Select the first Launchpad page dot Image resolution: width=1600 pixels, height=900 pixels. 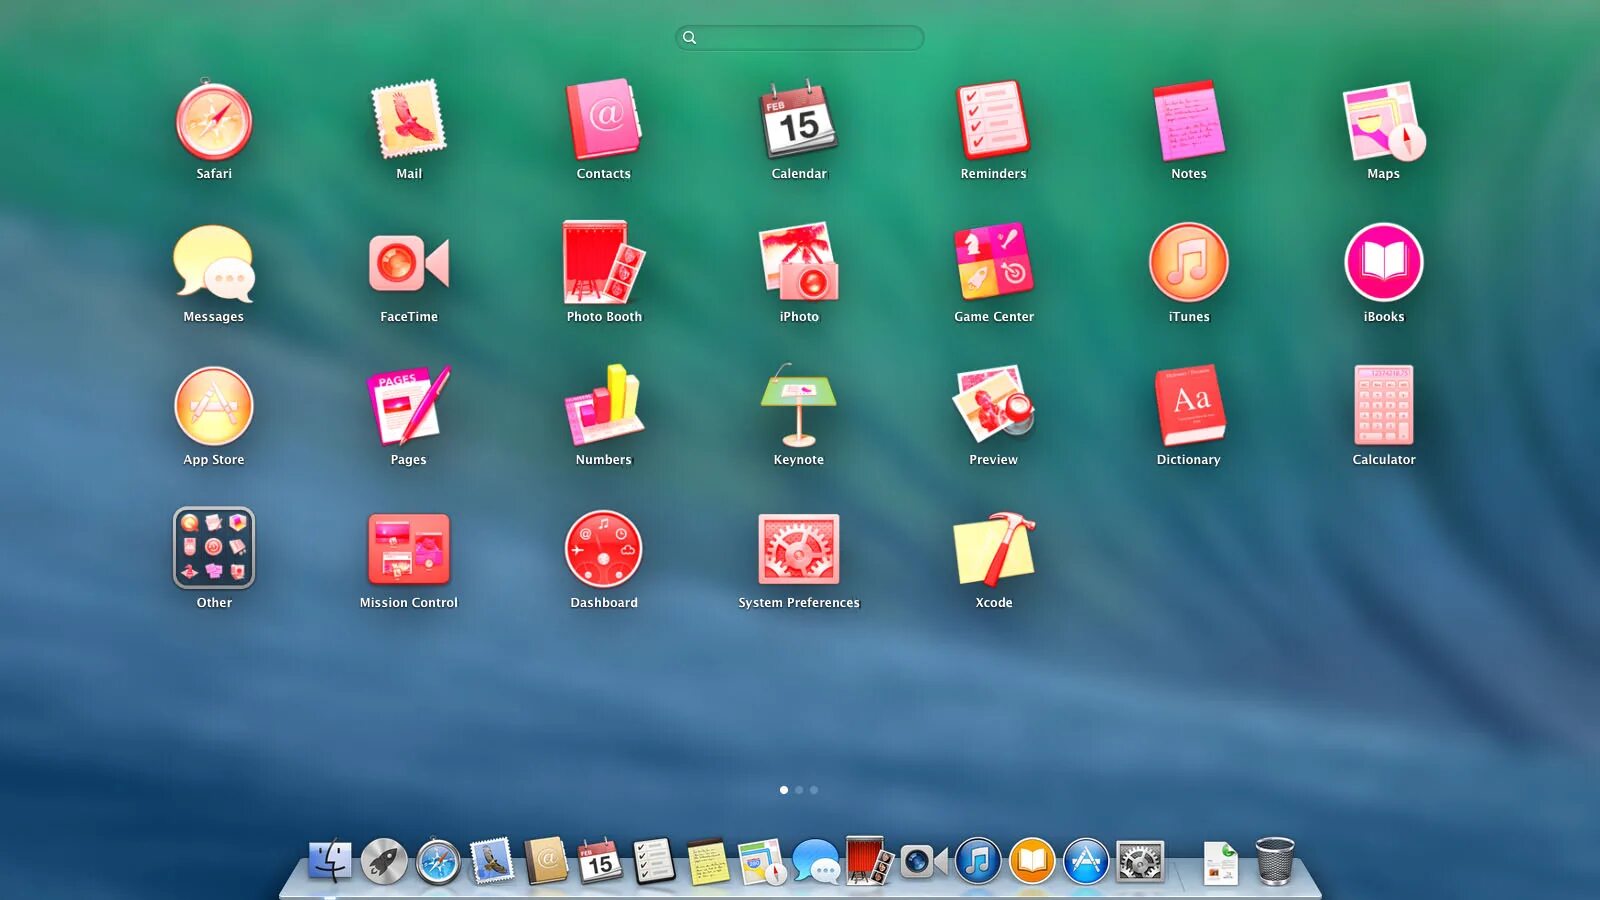pos(784,790)
